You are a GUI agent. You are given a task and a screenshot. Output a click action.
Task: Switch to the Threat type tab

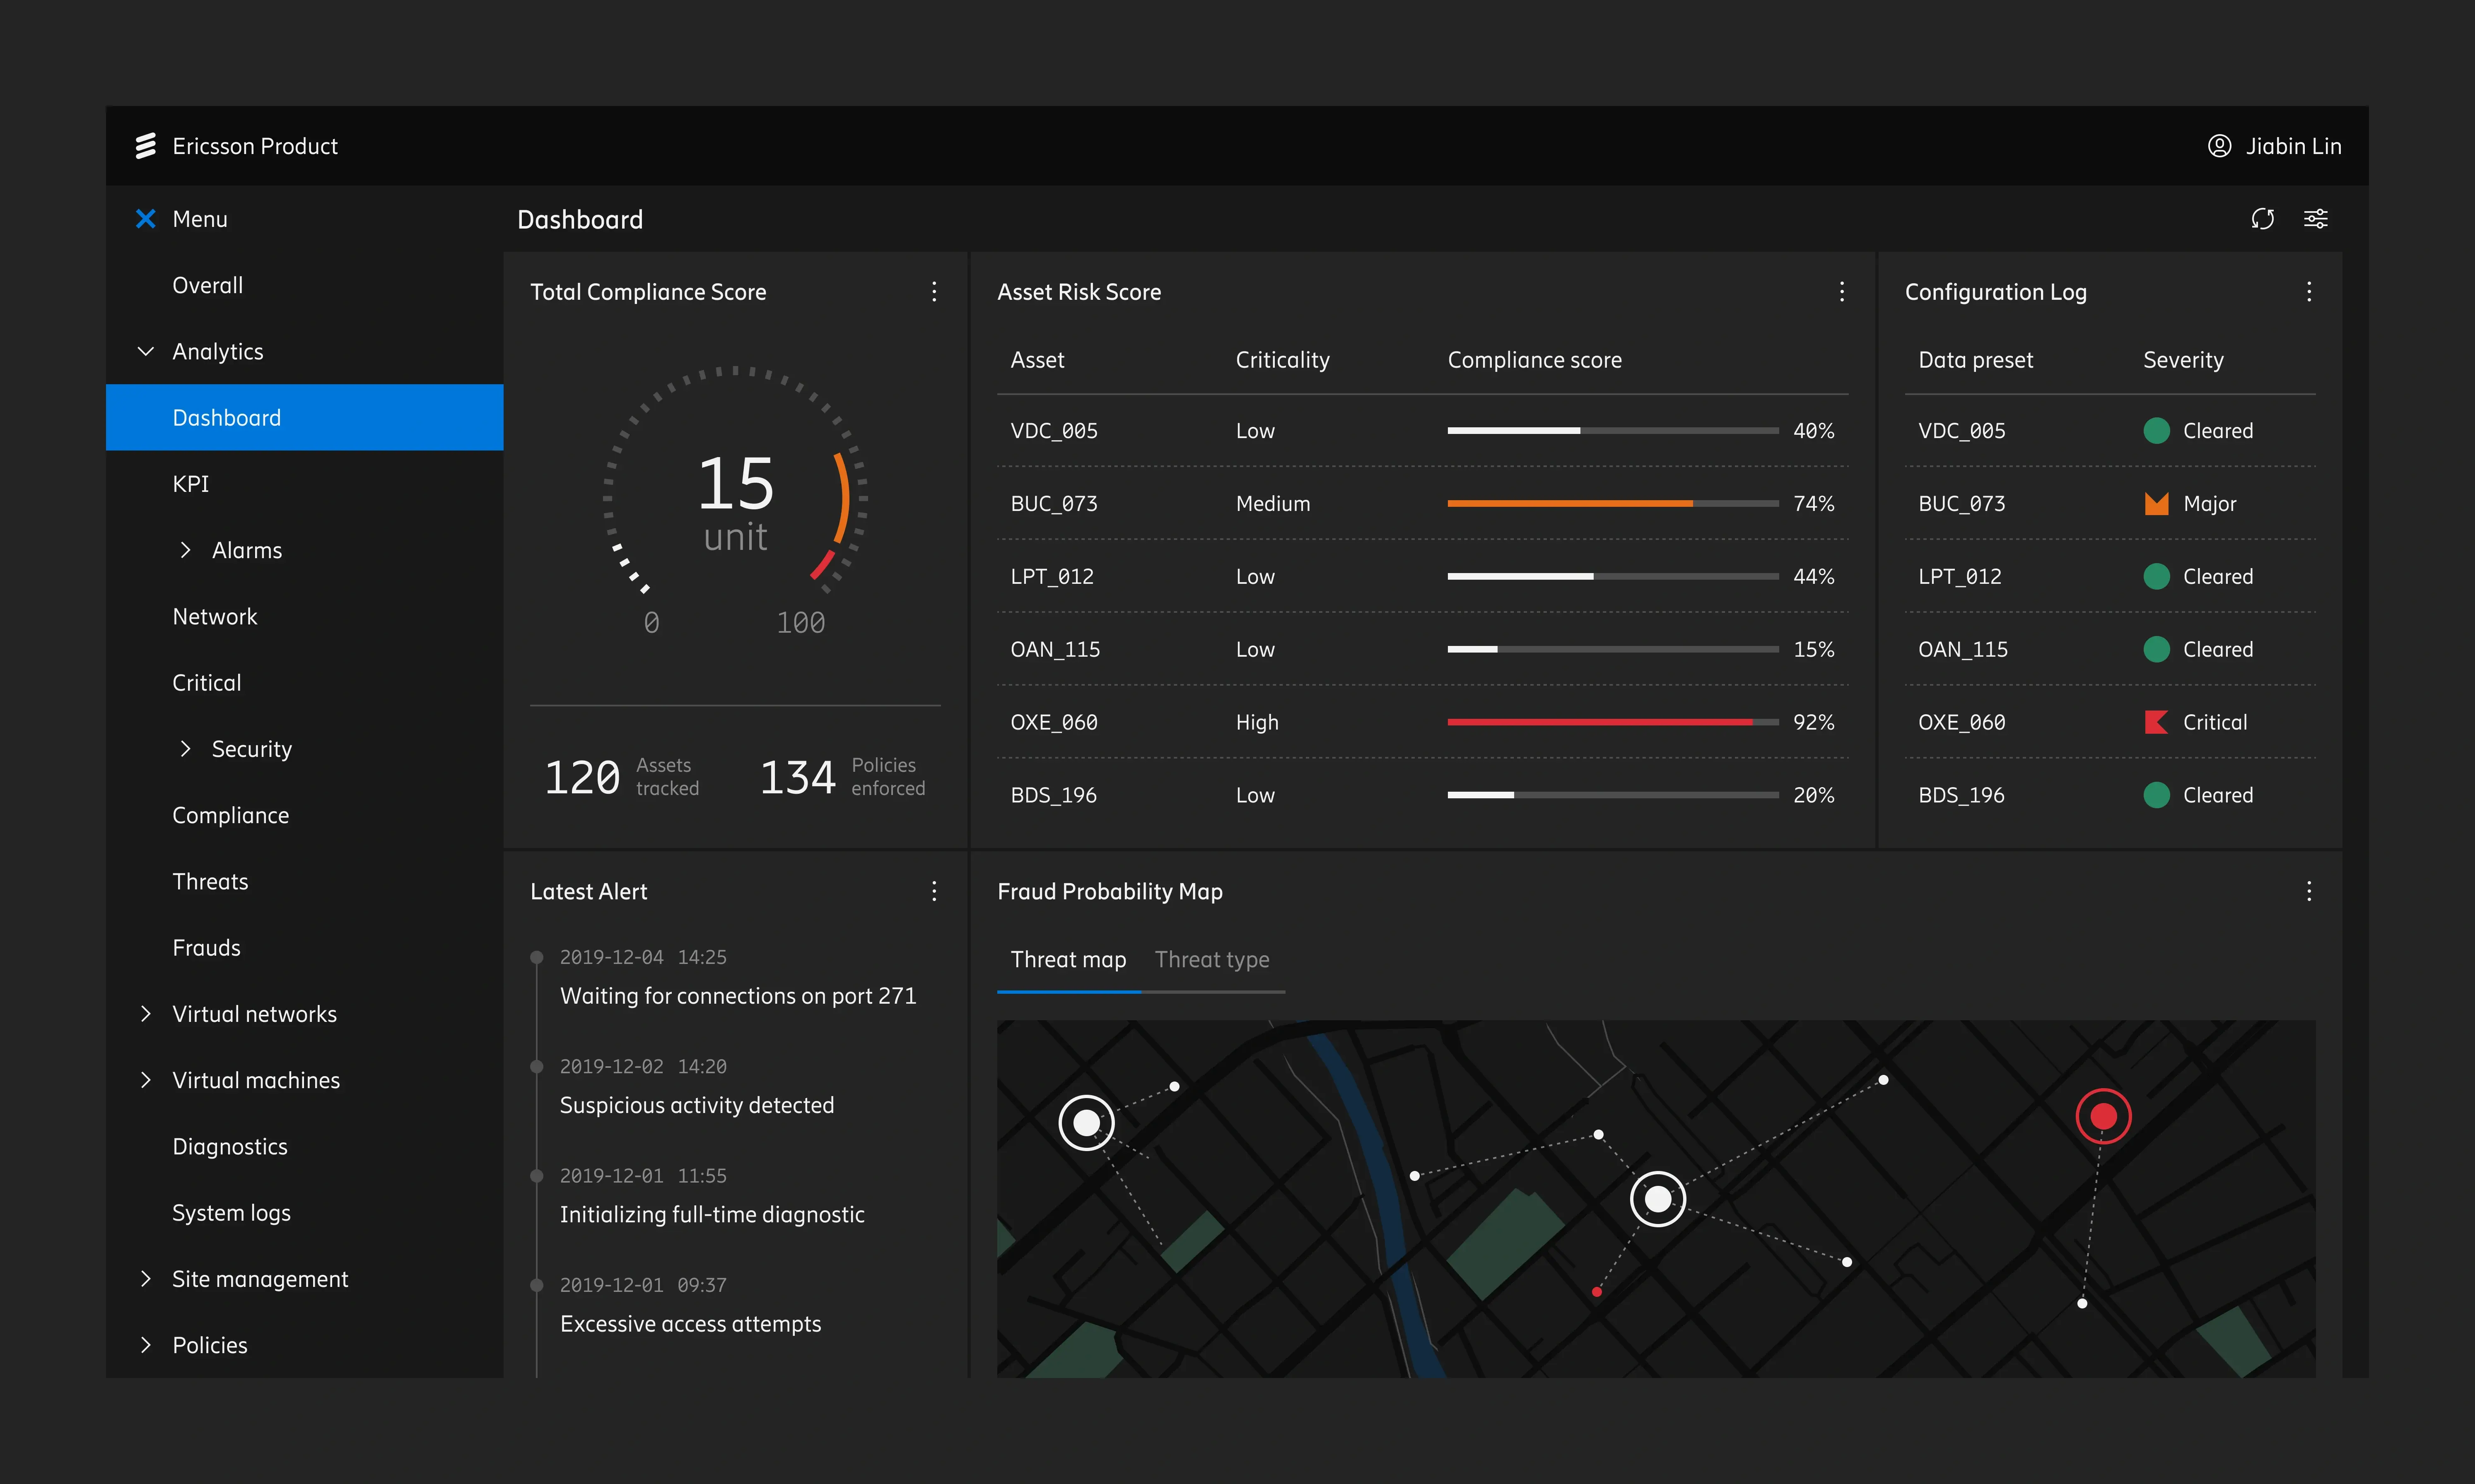tap(1211, 960)
